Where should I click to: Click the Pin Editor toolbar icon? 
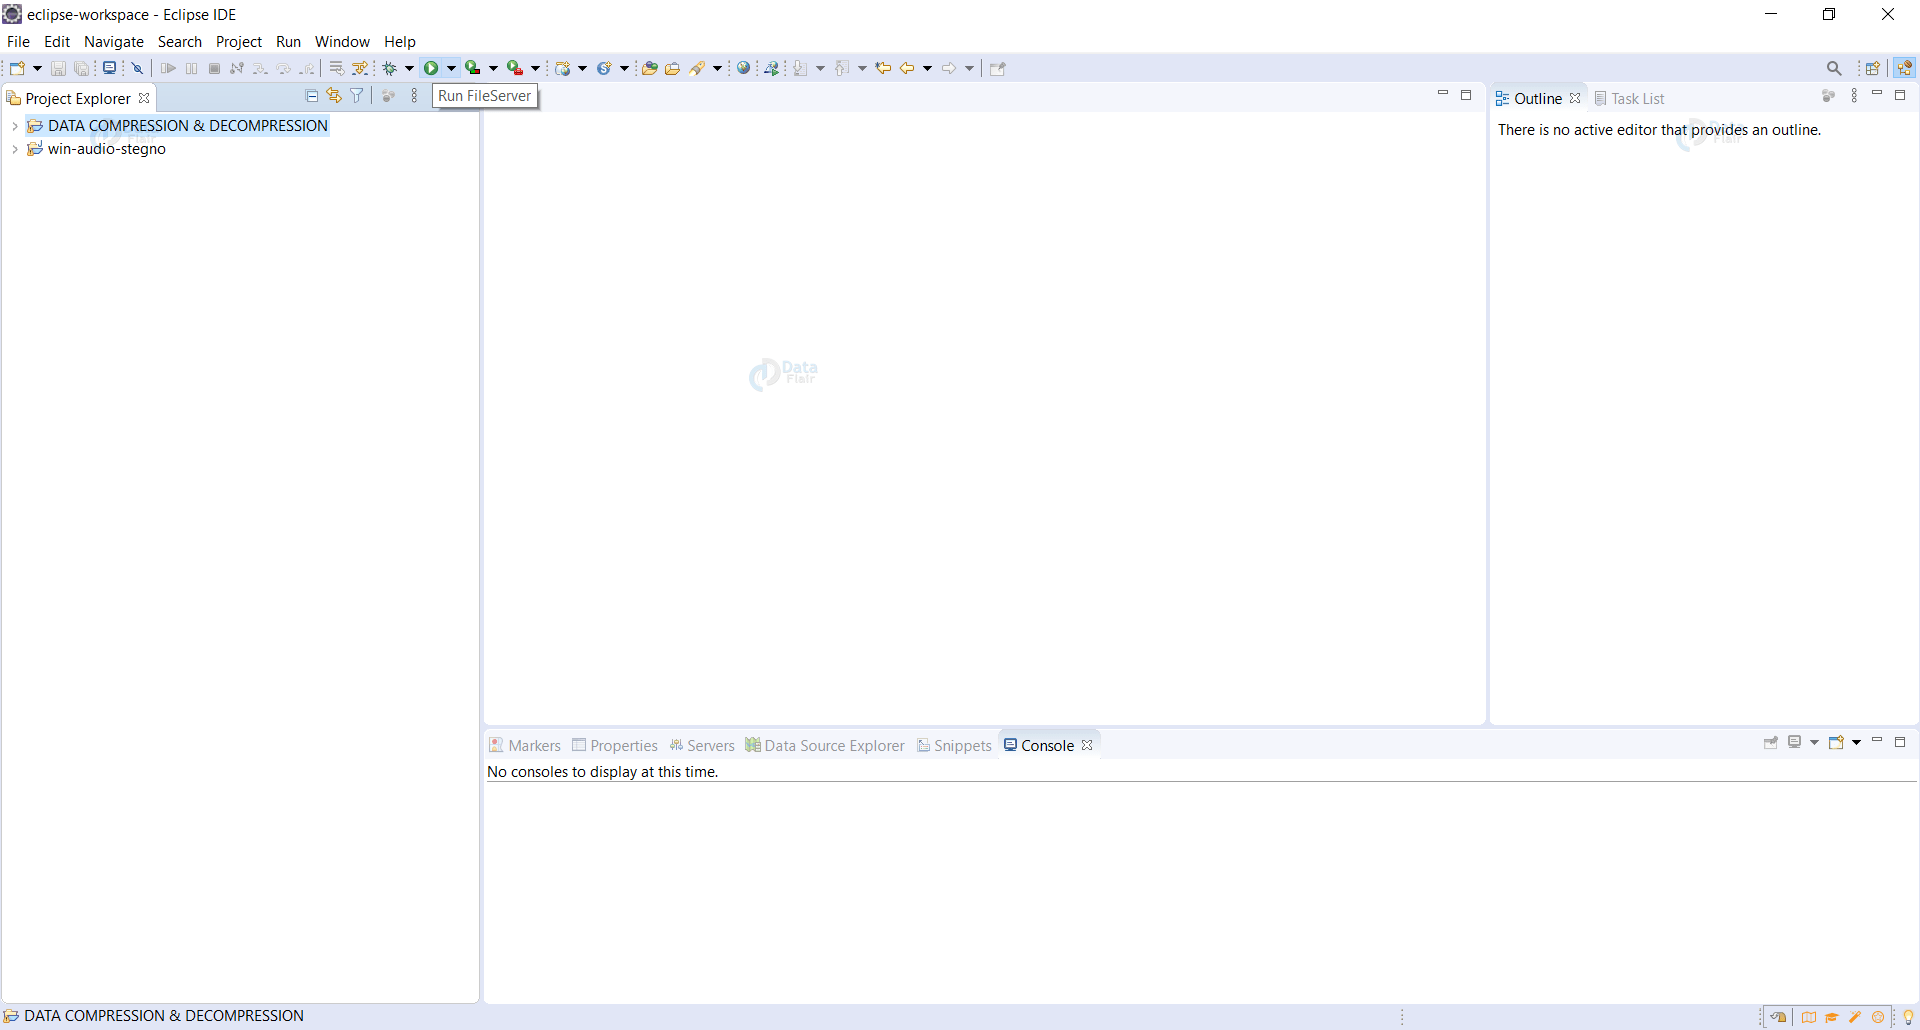pos(997,68)
